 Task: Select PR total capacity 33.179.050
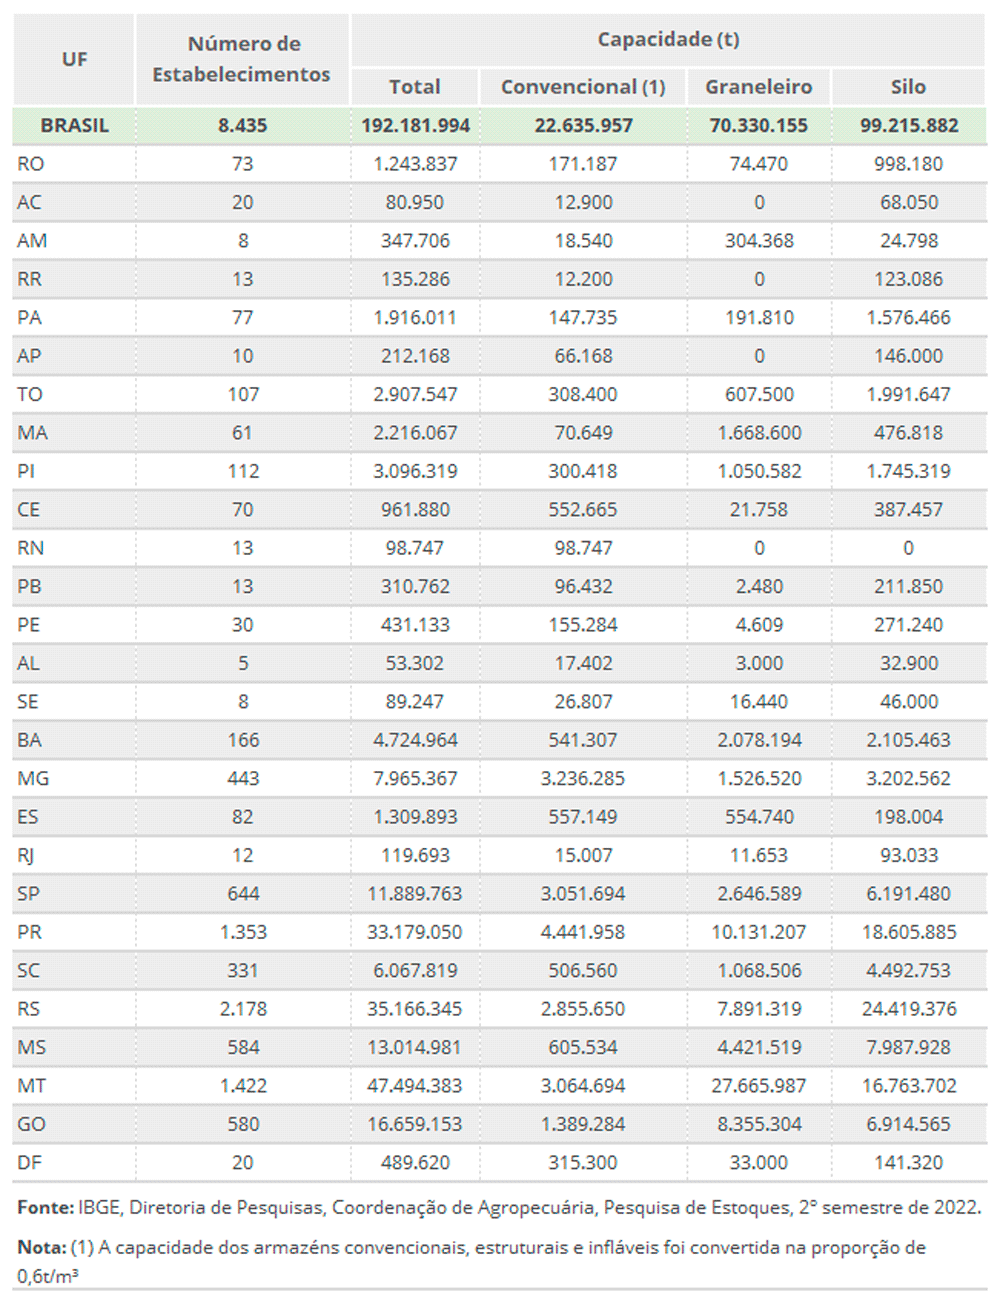point(415,932)
